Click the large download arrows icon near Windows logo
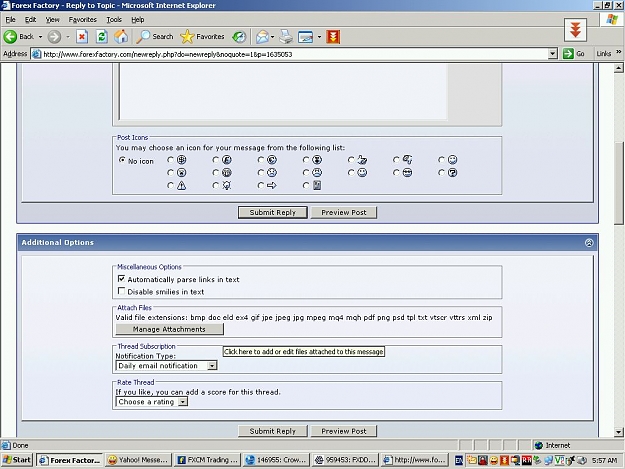 click(575, 29)
